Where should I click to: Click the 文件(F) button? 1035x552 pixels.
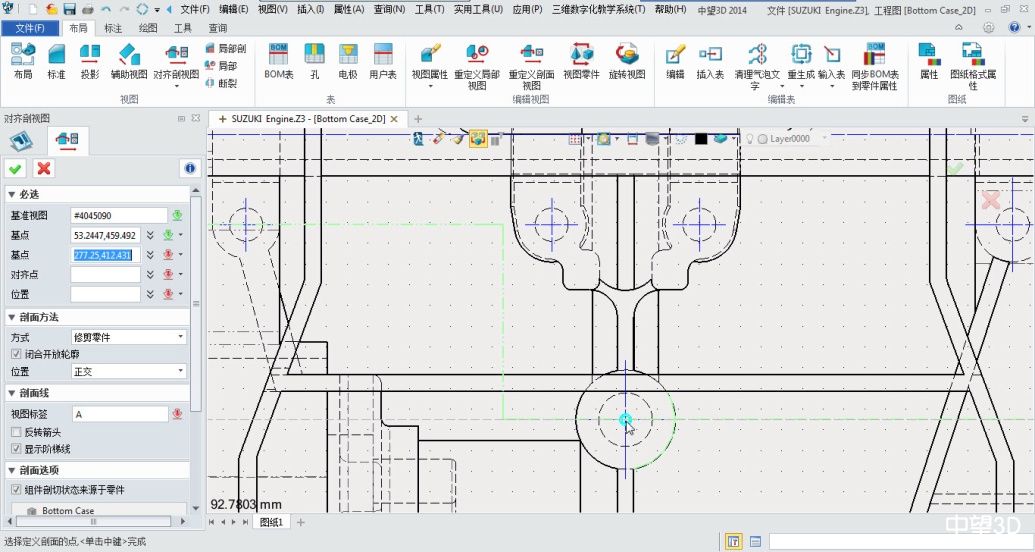point(31,28)
